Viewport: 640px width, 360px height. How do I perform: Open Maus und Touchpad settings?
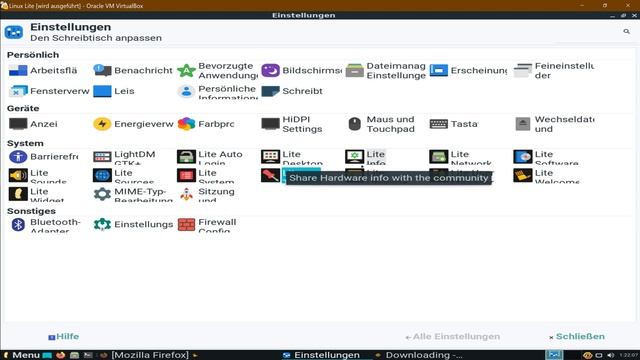click(380, 124)
